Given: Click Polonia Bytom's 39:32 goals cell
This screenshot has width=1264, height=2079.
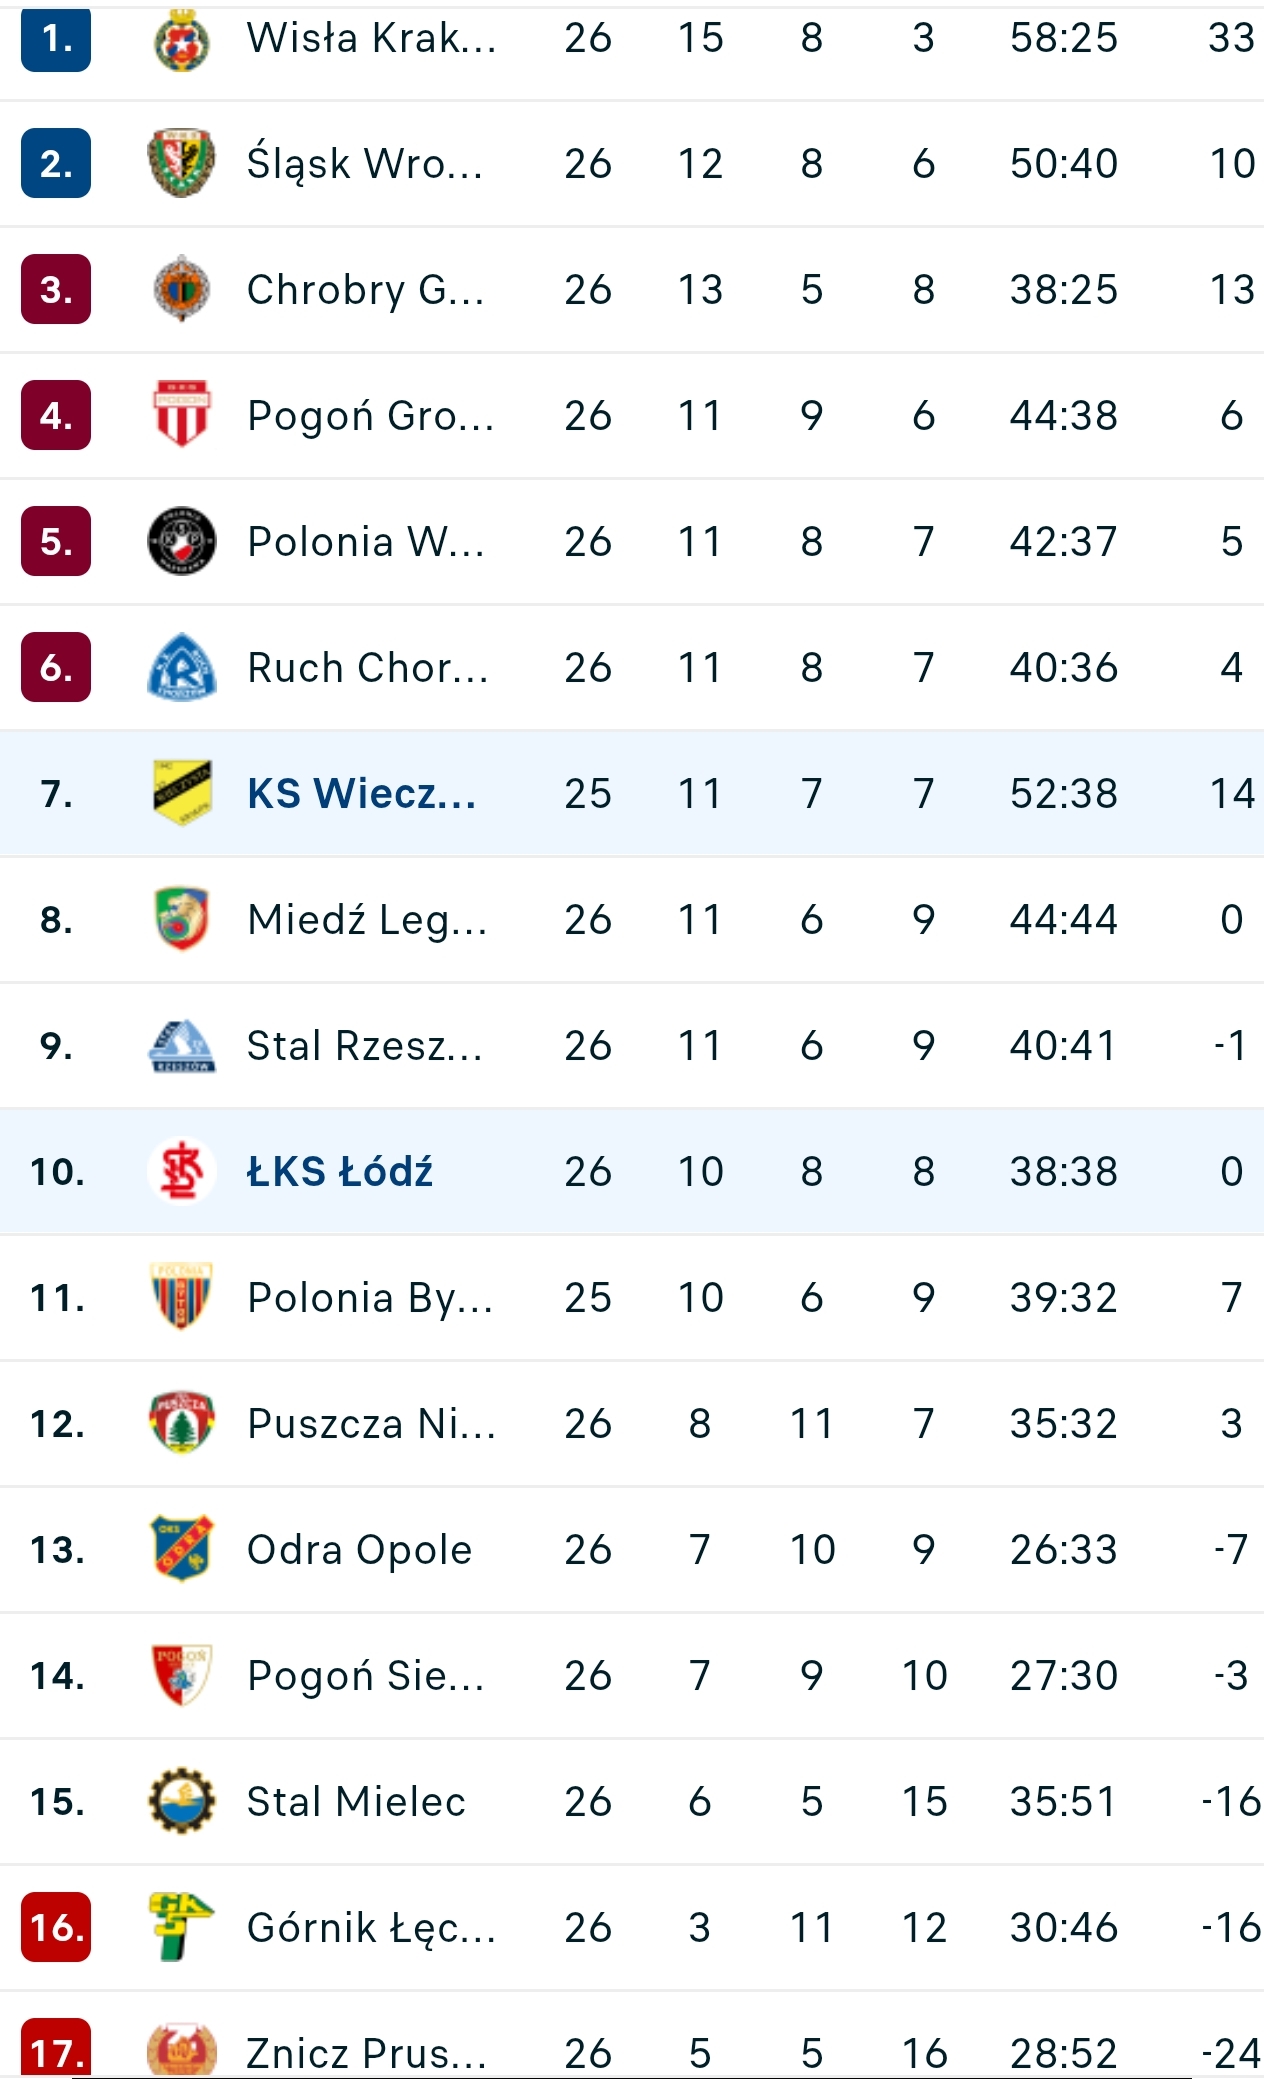Looking at the screenshot, I should tap(1063, 1297).
